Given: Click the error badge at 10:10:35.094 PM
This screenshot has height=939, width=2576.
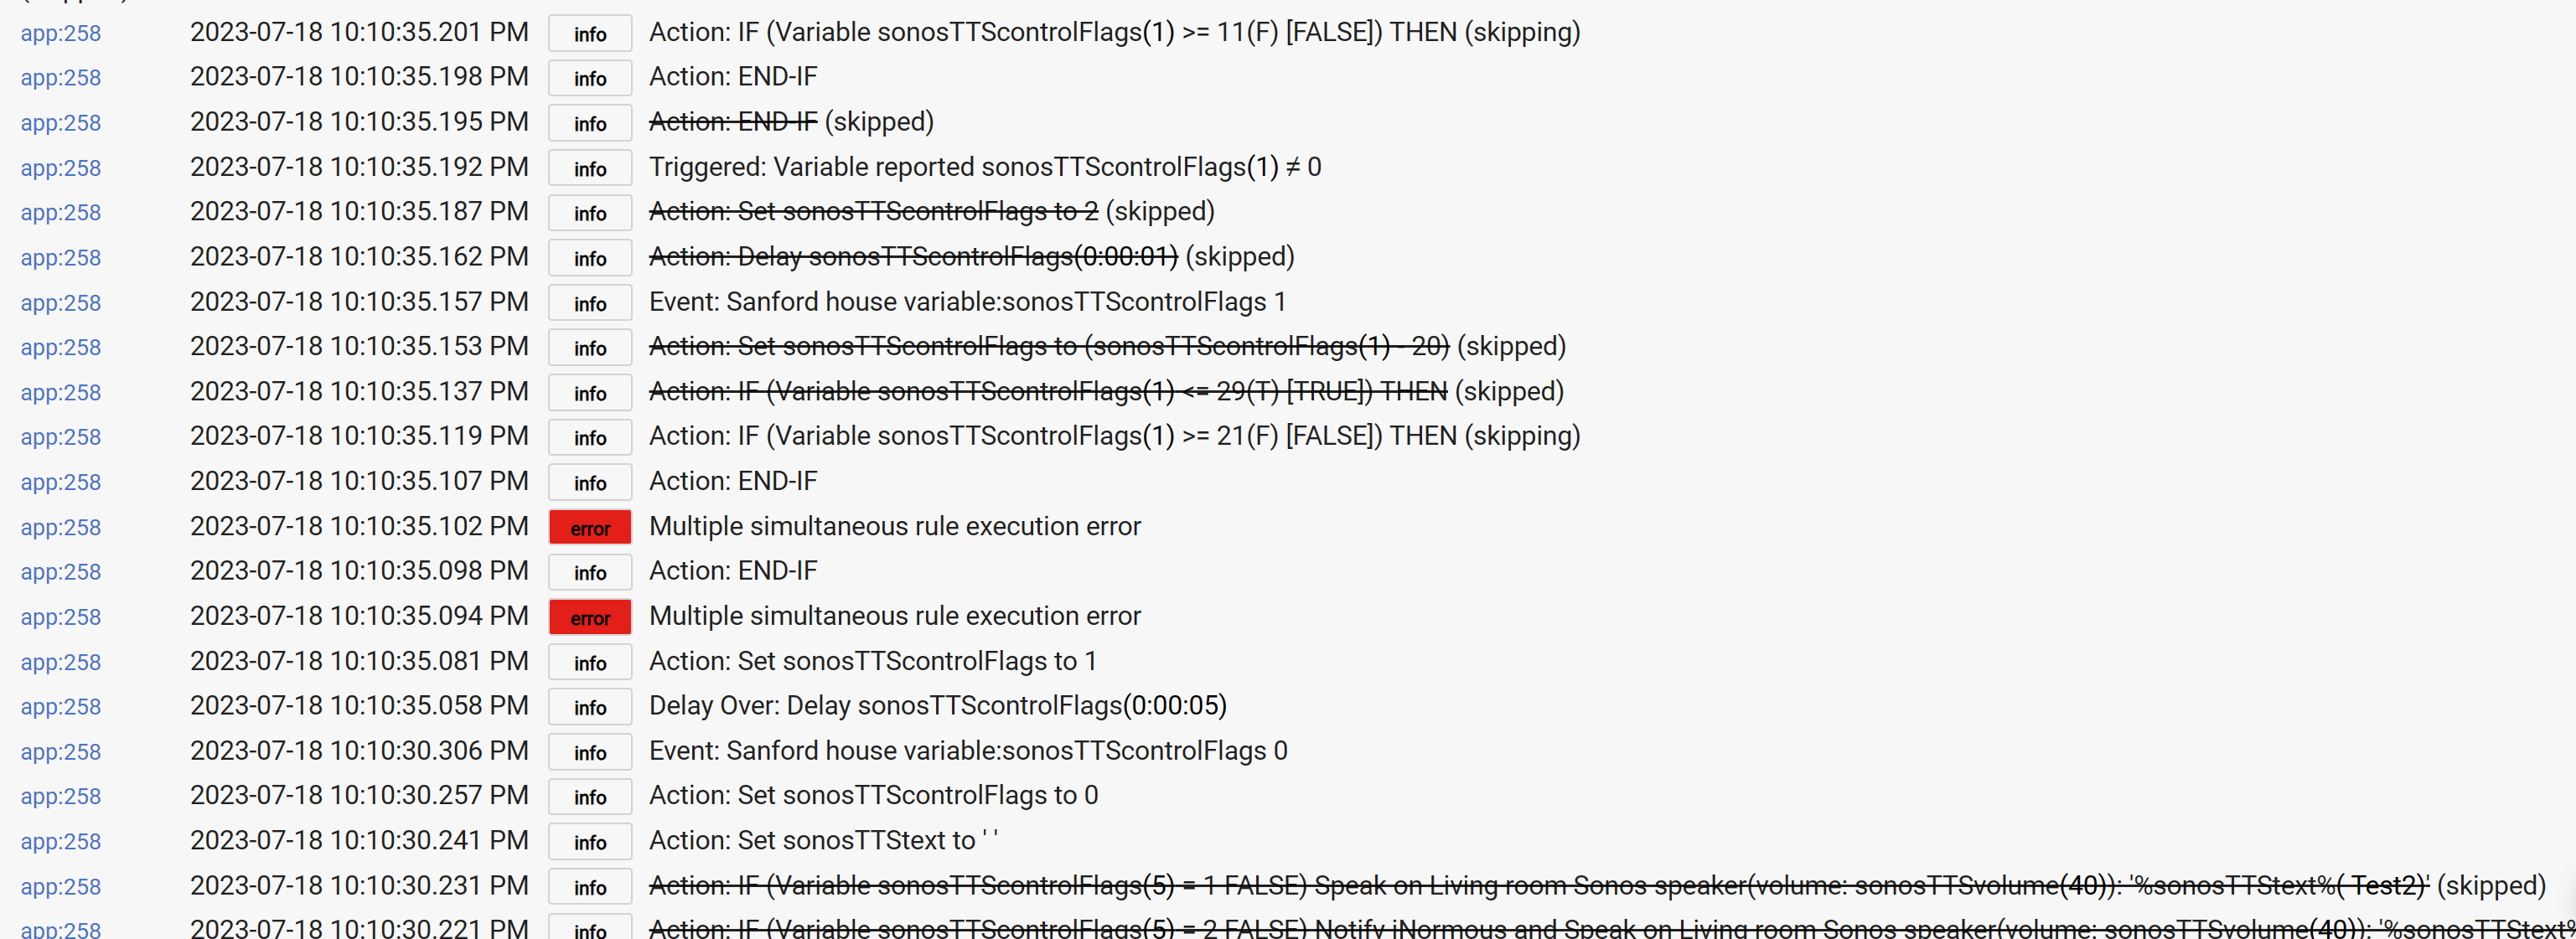Looking at the screenshot, I should pyautogui.click(x=590, y=617).
